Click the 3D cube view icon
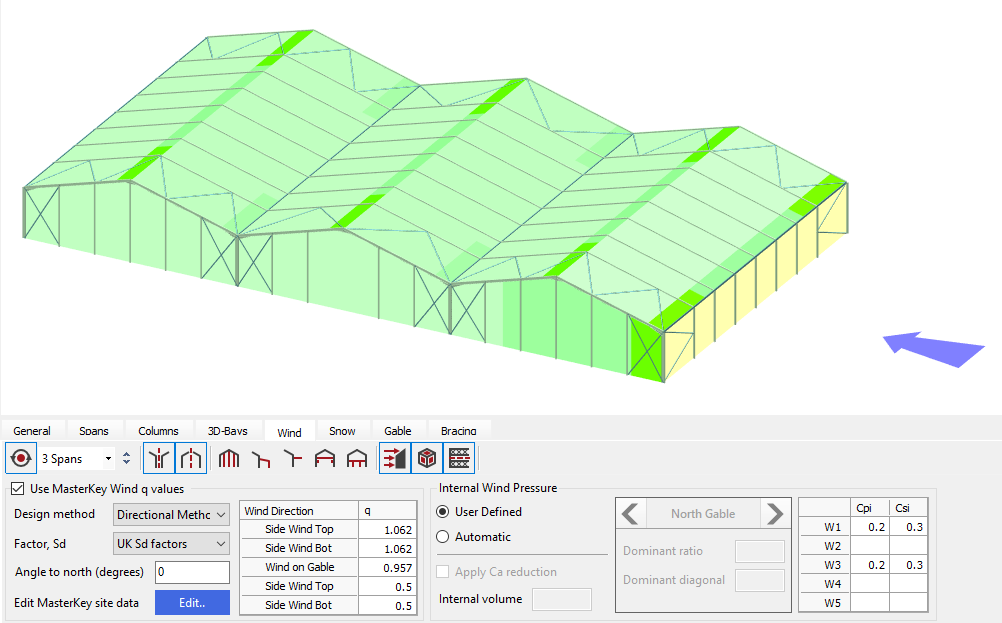The width and height of the screenshot is (1002, 623). (427, 458)
